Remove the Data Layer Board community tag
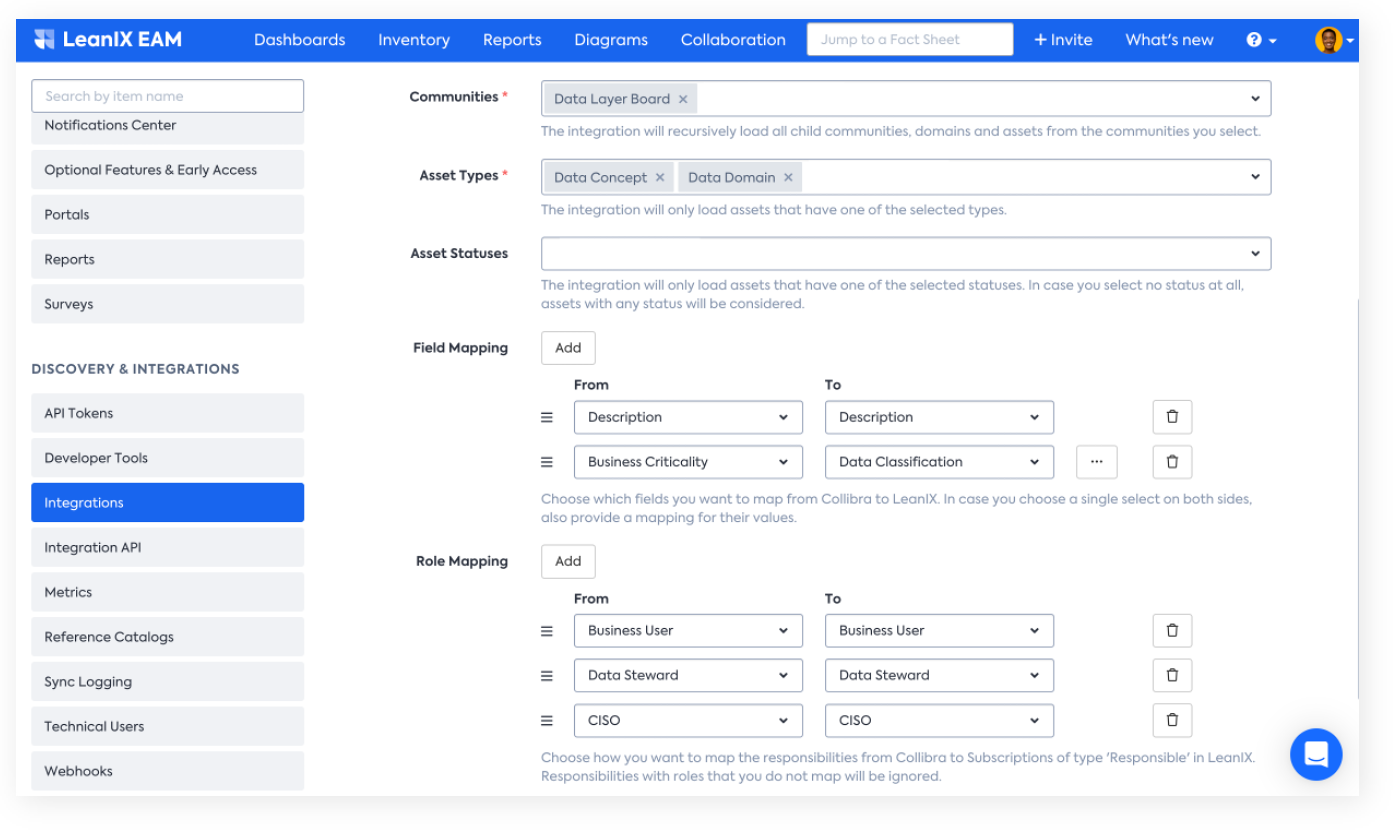 click(x=683, y=99)
